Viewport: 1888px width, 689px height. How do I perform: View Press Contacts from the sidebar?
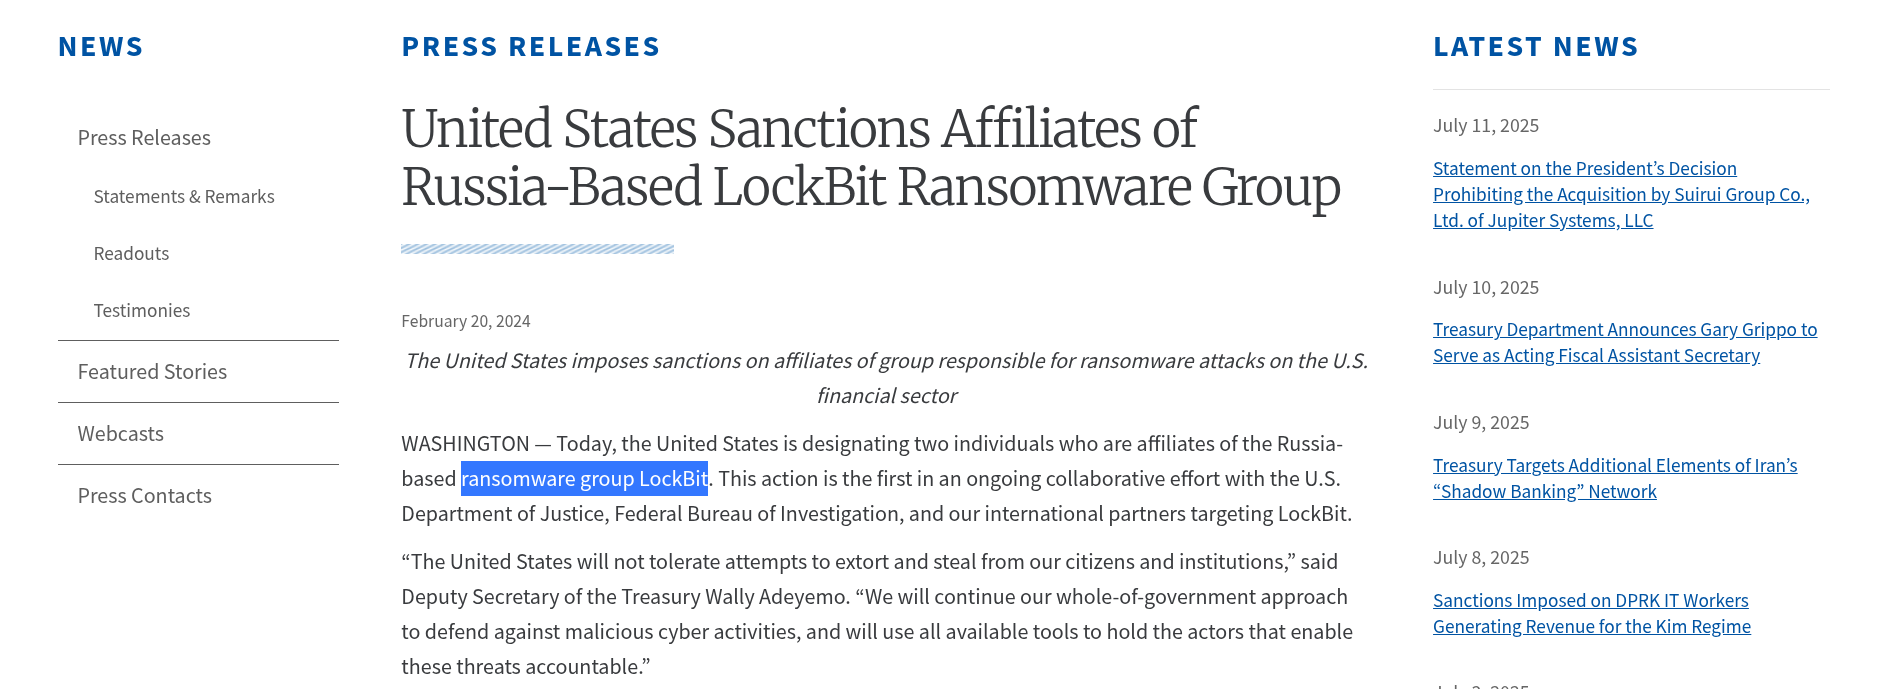click(145, 496)
